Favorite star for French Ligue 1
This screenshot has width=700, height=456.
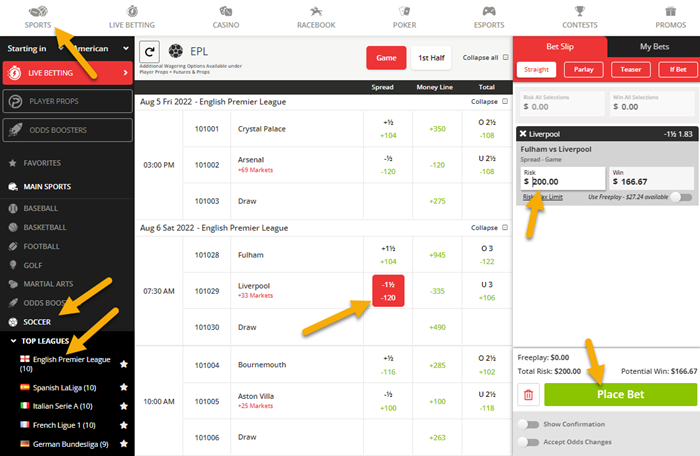(124, 425)
